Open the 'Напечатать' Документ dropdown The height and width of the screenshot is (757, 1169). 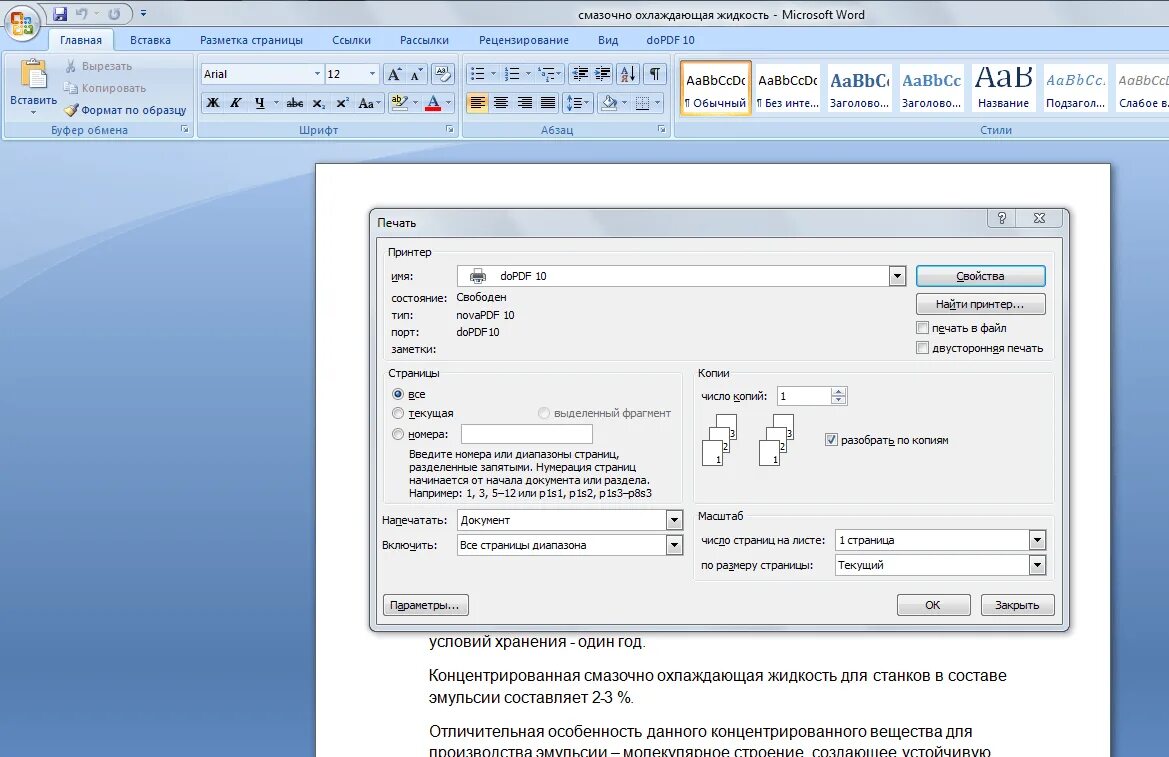[674, 520]
